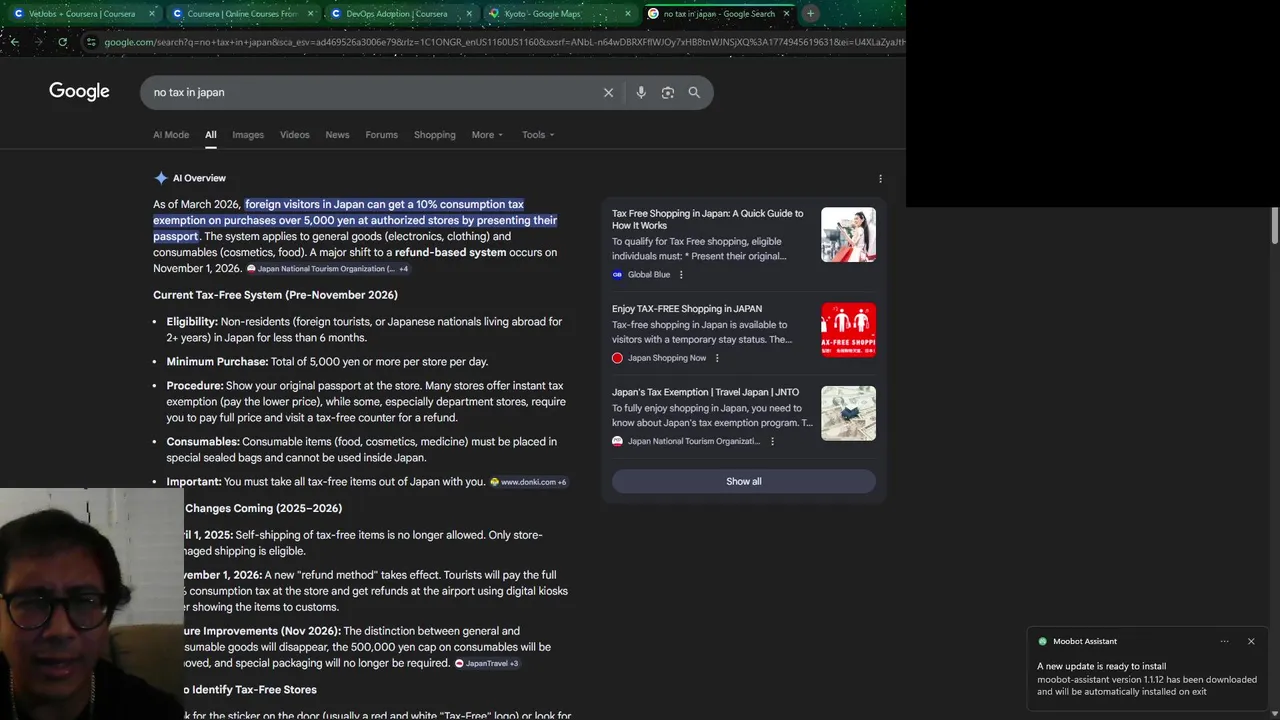
Task: Close the active Google Search tab
Action: [x=786, y=14]
